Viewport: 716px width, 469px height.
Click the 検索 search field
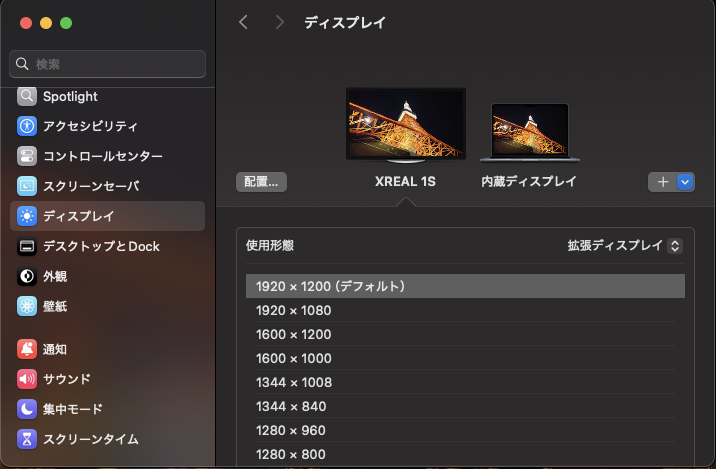[108, 64]
